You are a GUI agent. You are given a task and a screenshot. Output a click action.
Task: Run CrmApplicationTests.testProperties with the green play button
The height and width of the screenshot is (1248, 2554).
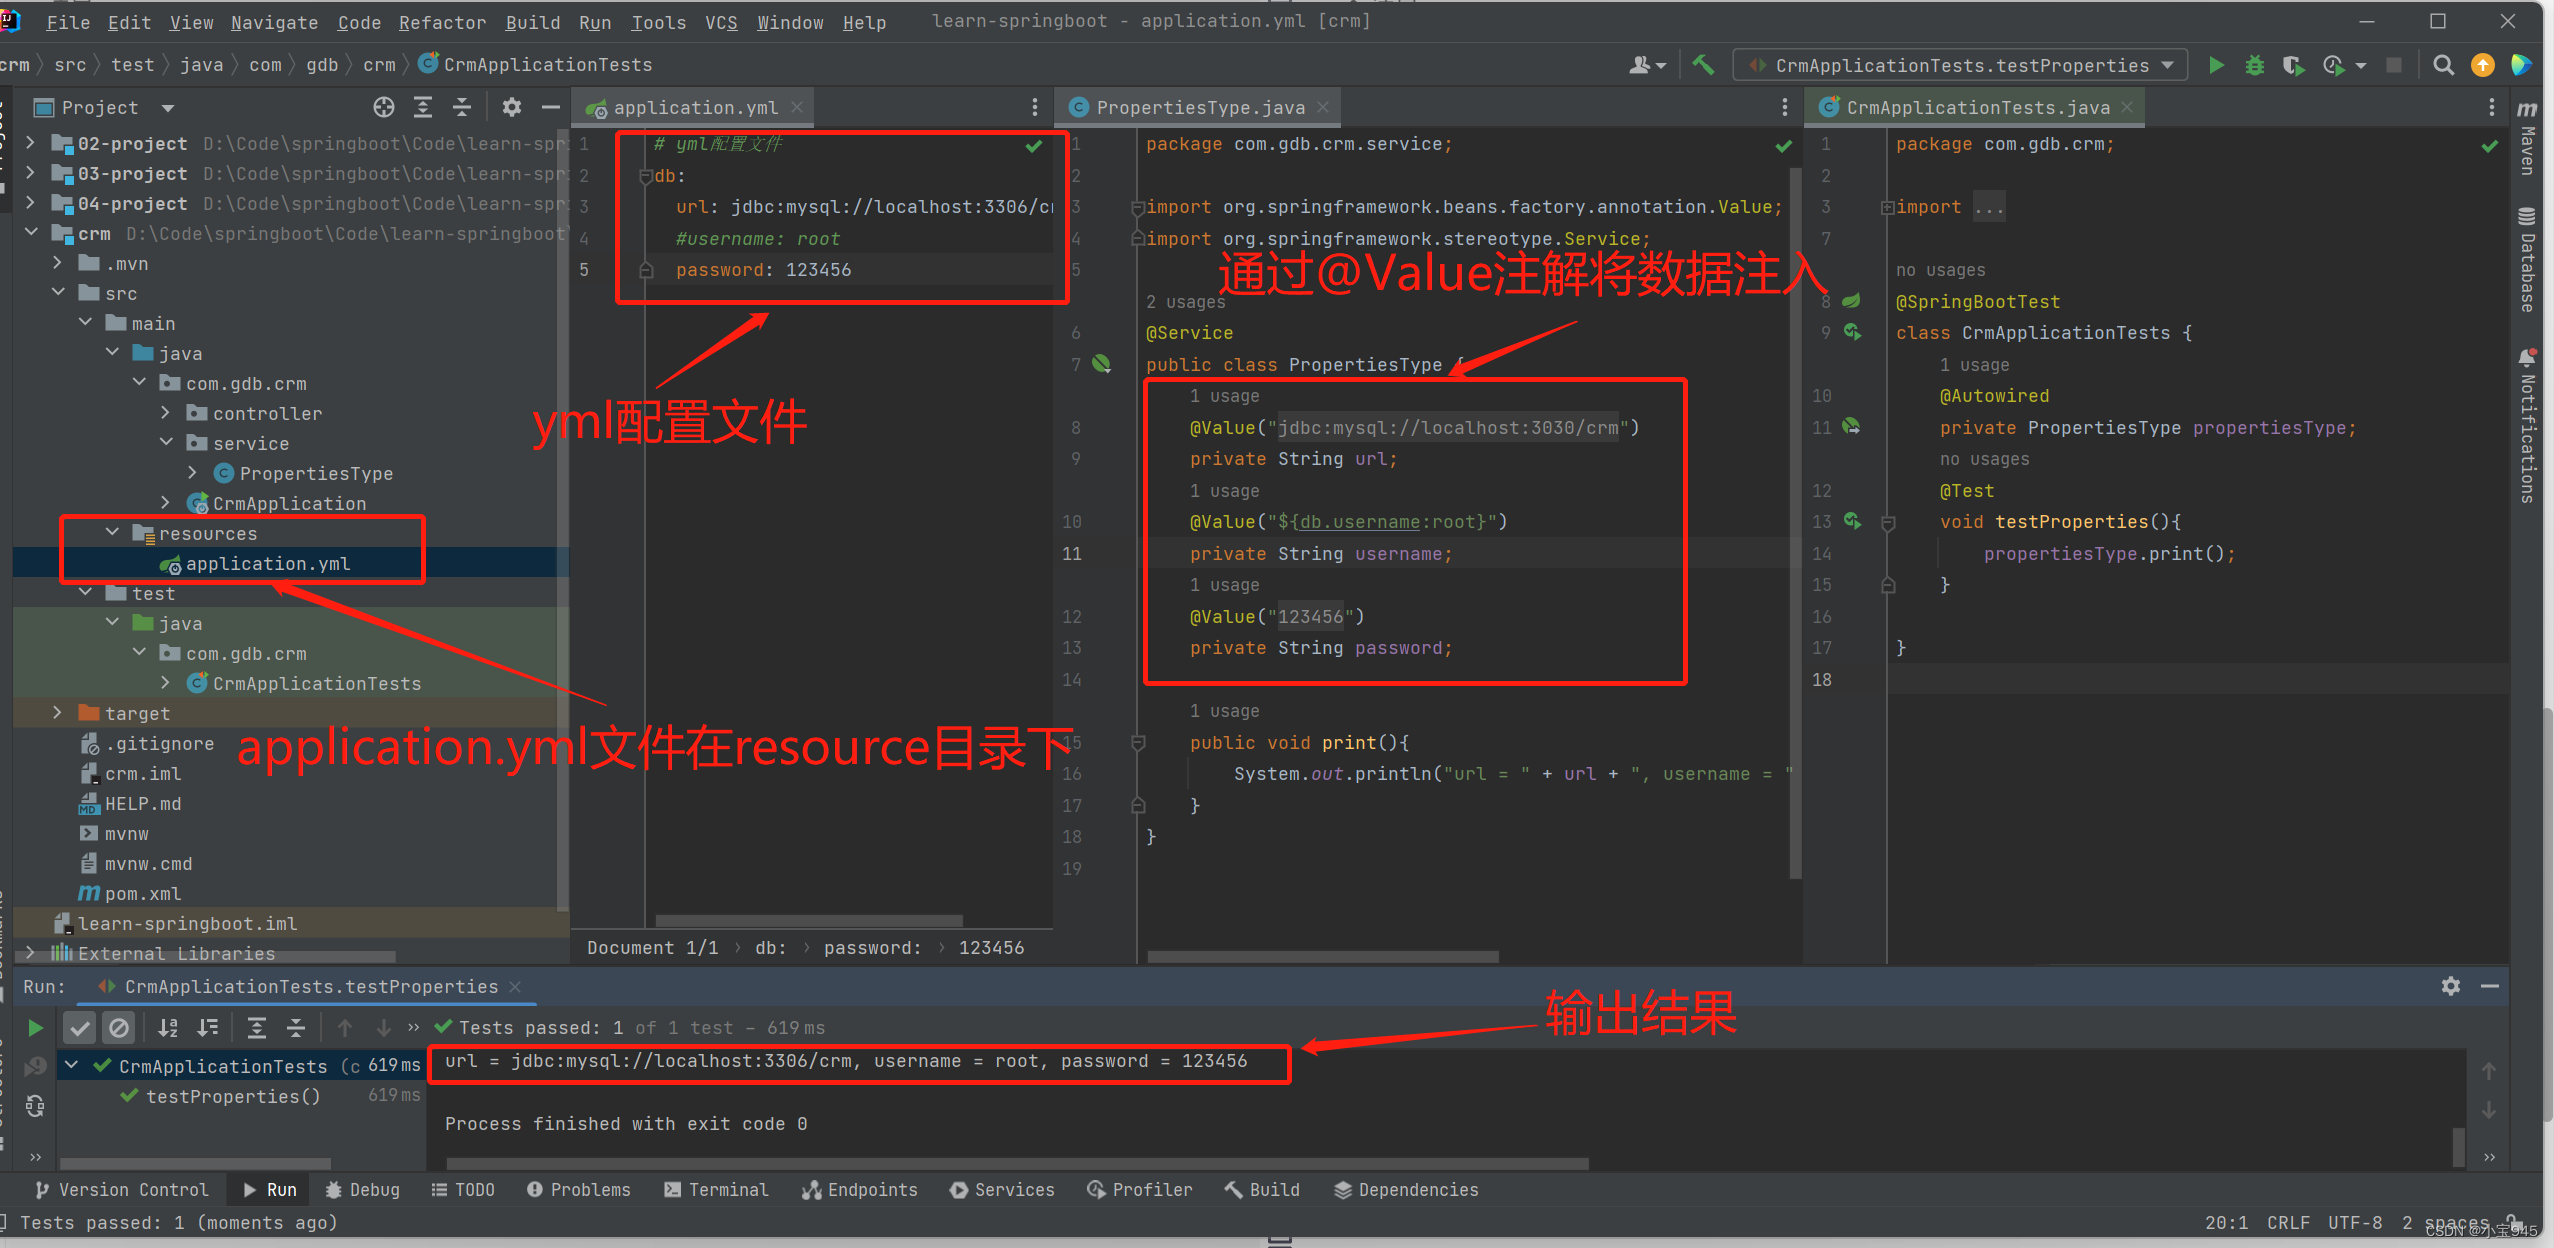[2216, 65]
